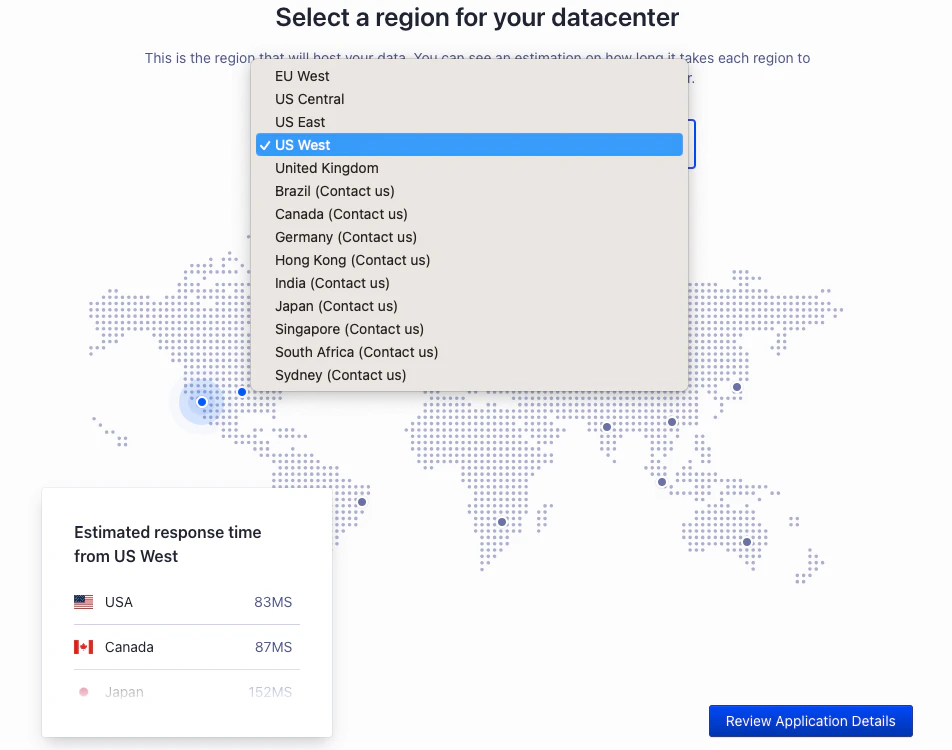Screen dimensions: 952x750
Task: Choose US Central in the dropdown
Action: [469, 99]
